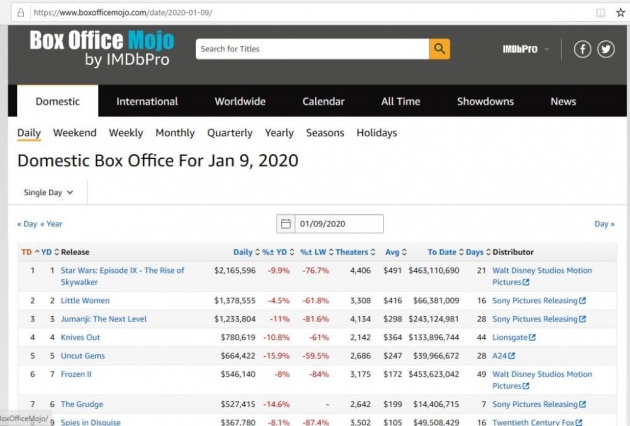
Task: Click the Box Office Mojo logo
Action: point(102,48)
